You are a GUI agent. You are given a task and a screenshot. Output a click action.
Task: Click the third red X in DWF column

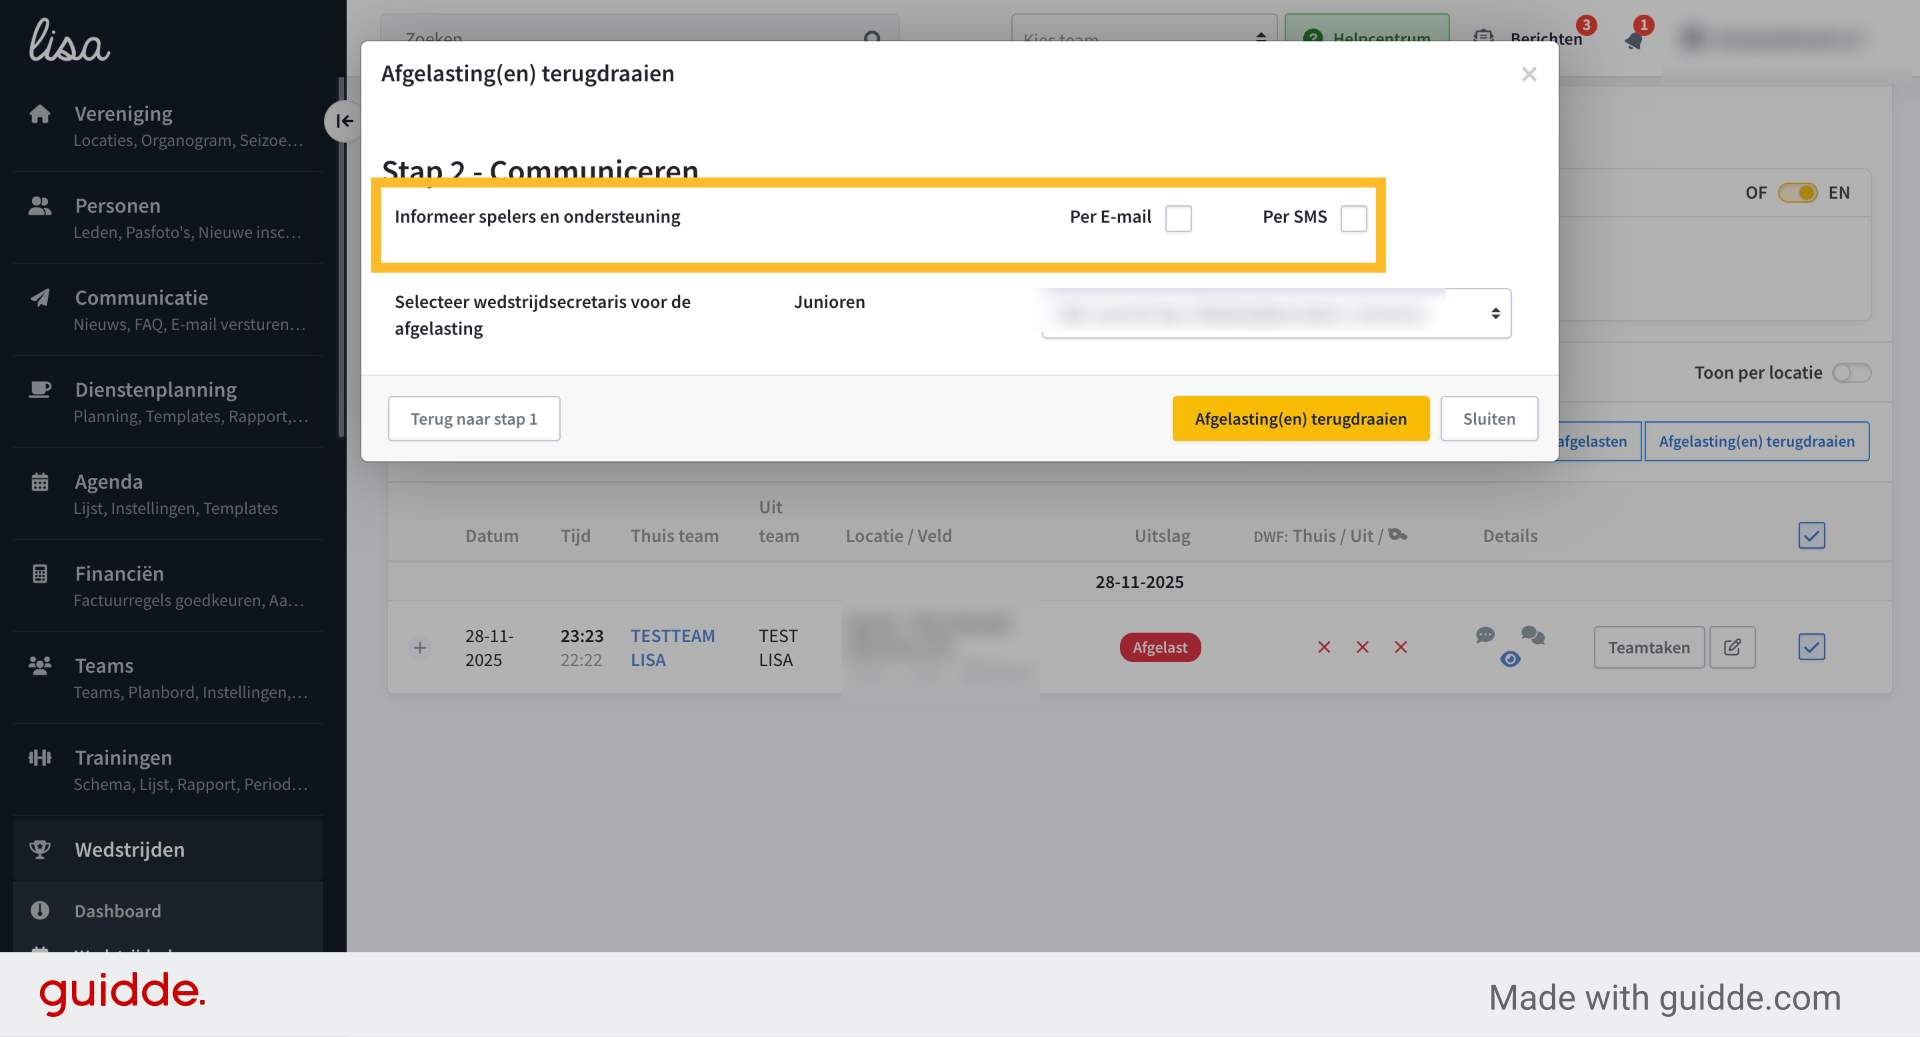click(x=1401, y=647)
